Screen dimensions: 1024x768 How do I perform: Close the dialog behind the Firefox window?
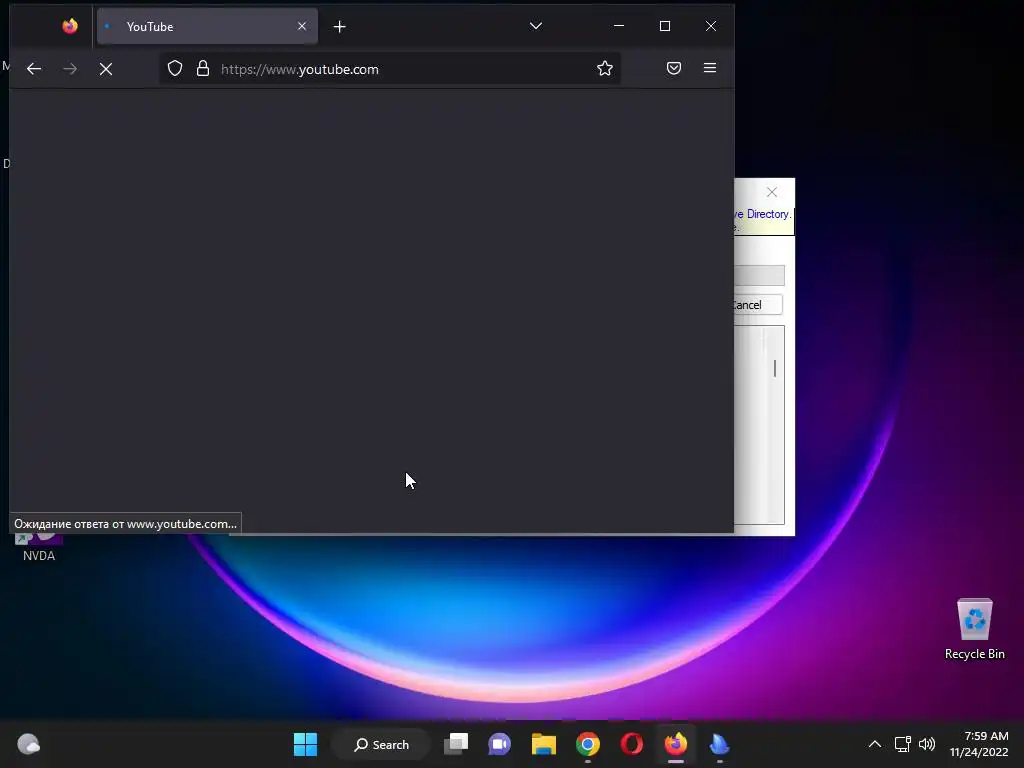pyautogui.click(x=772, y=192)
